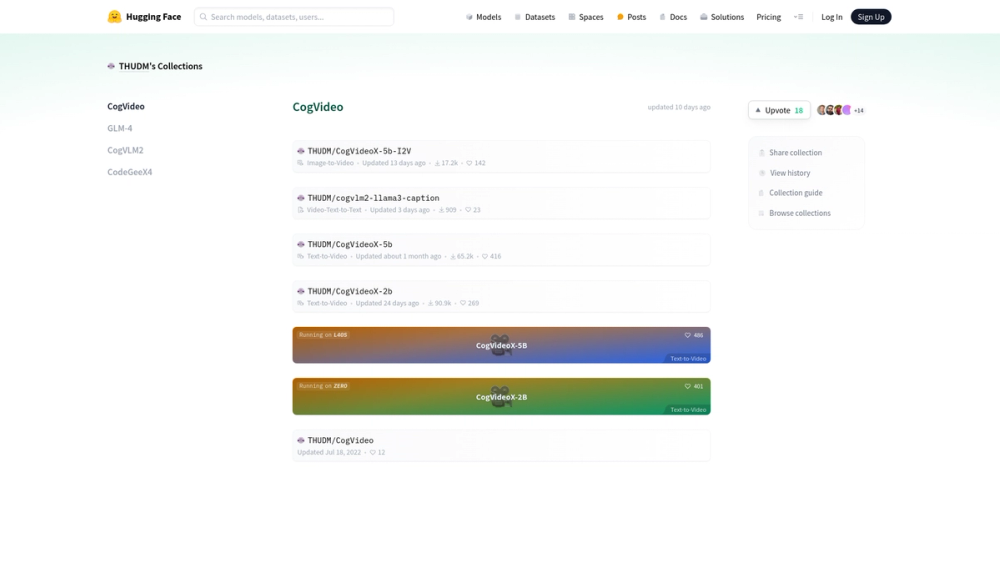This screenshot has height=563, width=1000.
Task: Click the Posts yellow dot icon
Action: coord(620,17)
